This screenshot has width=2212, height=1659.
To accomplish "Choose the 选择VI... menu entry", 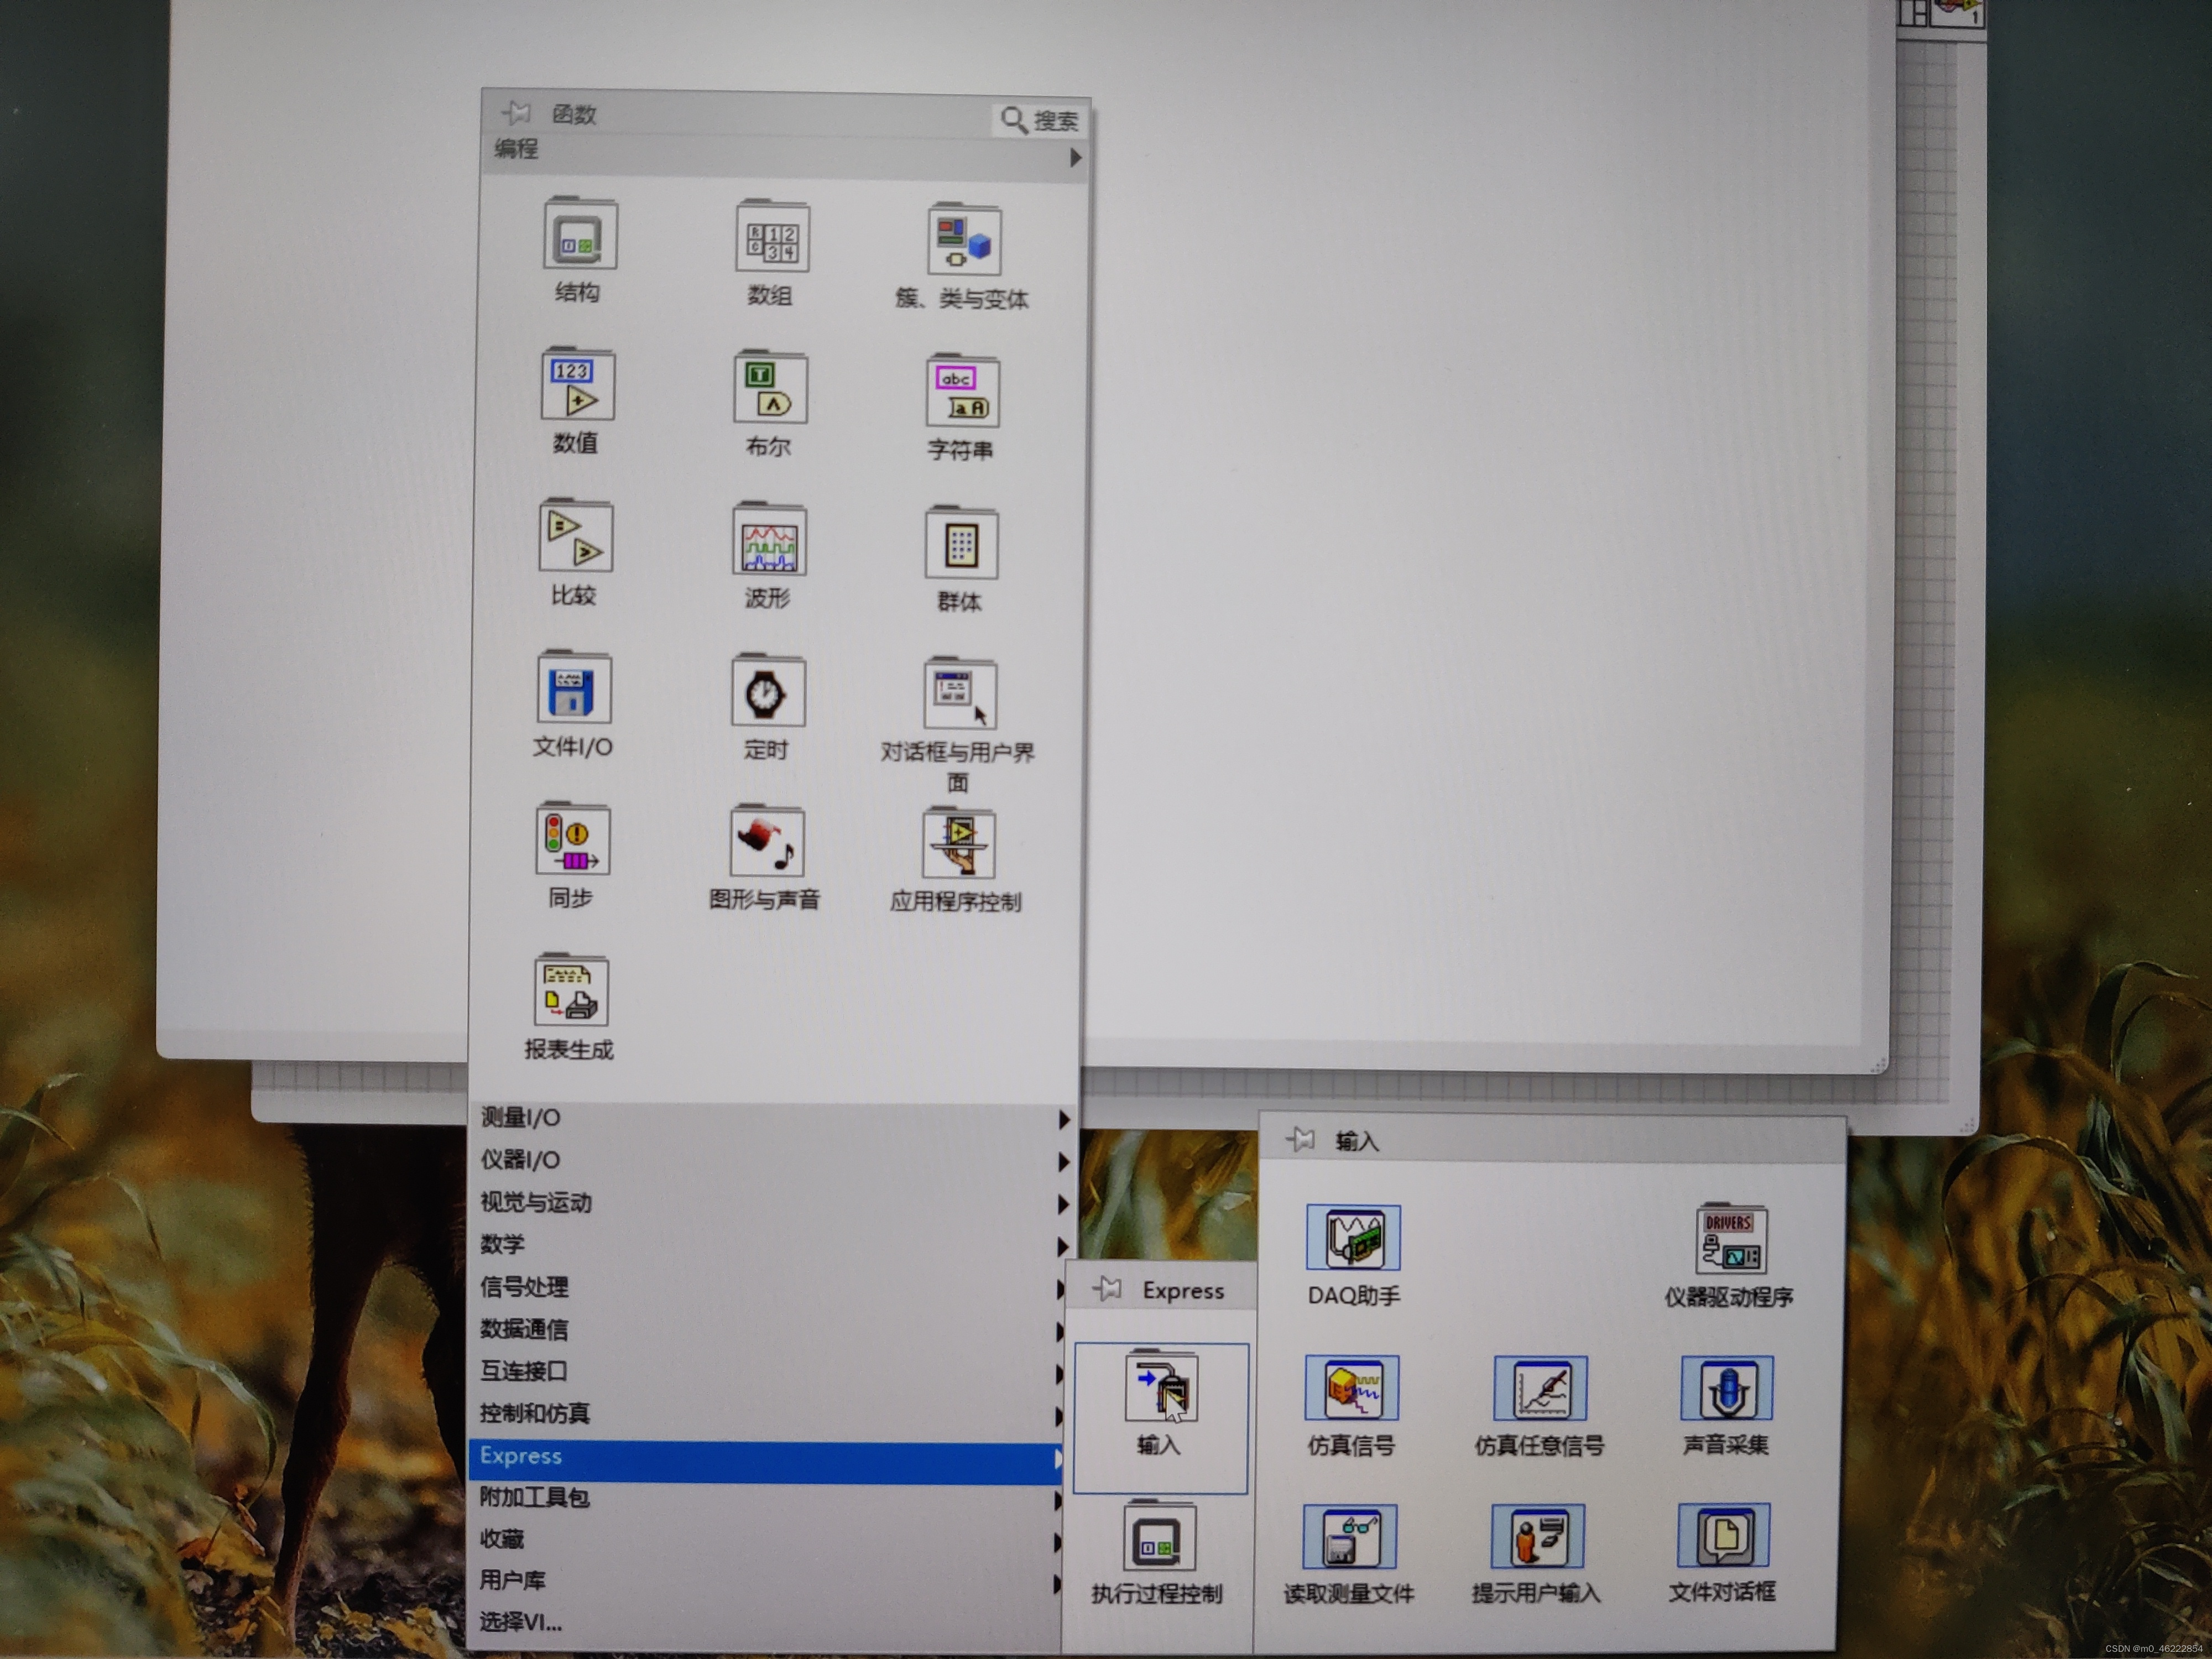I will coord(521,1622).
